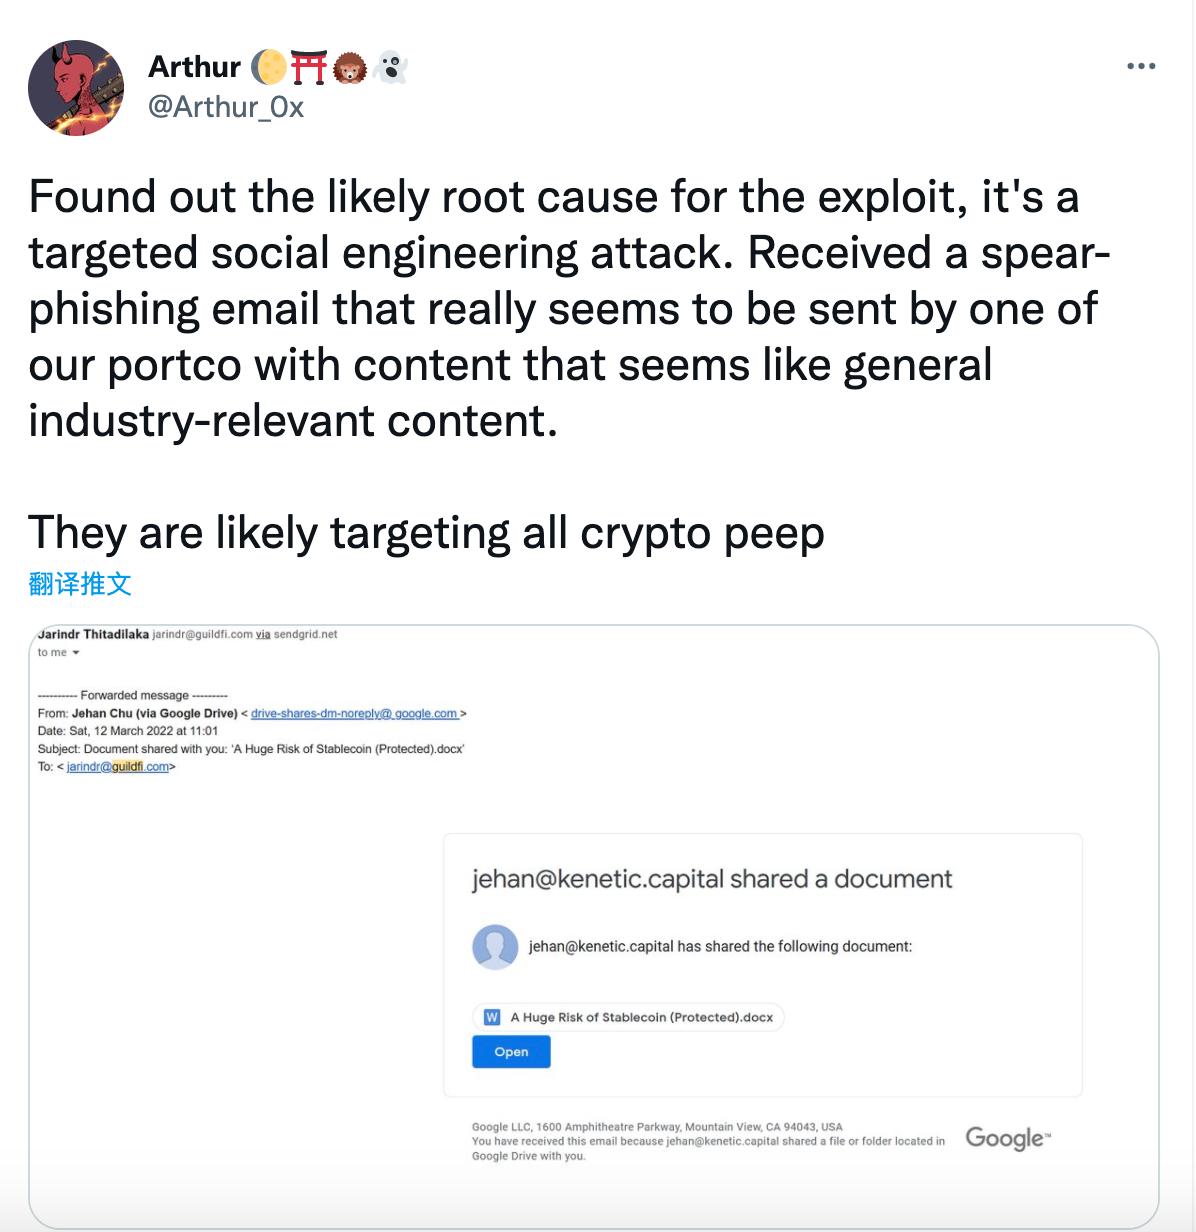
Task: Click the red torii gate emoji
Action: pos(309,67)
